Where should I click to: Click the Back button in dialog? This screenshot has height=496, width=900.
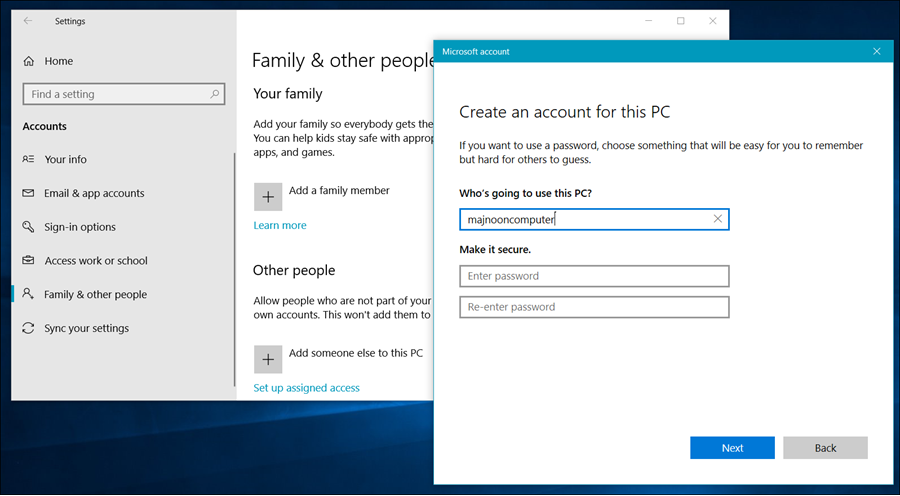(x=825, y=448)
